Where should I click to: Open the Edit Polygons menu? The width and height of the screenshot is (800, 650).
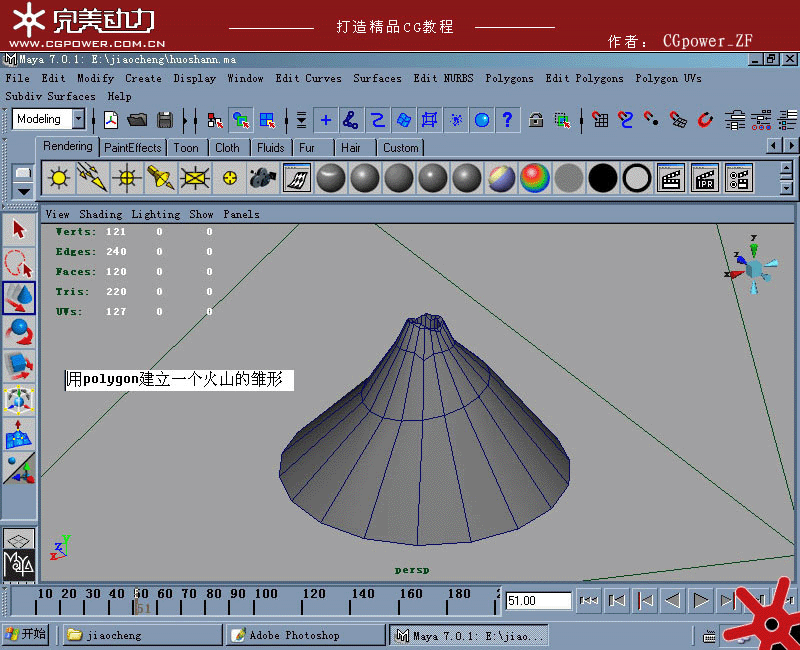(584, 78)
